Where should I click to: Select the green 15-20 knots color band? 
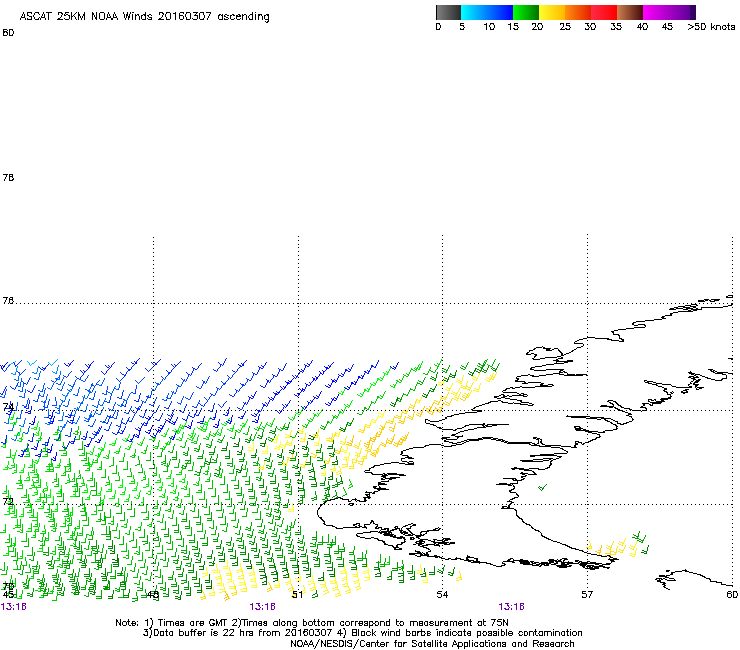526,12
